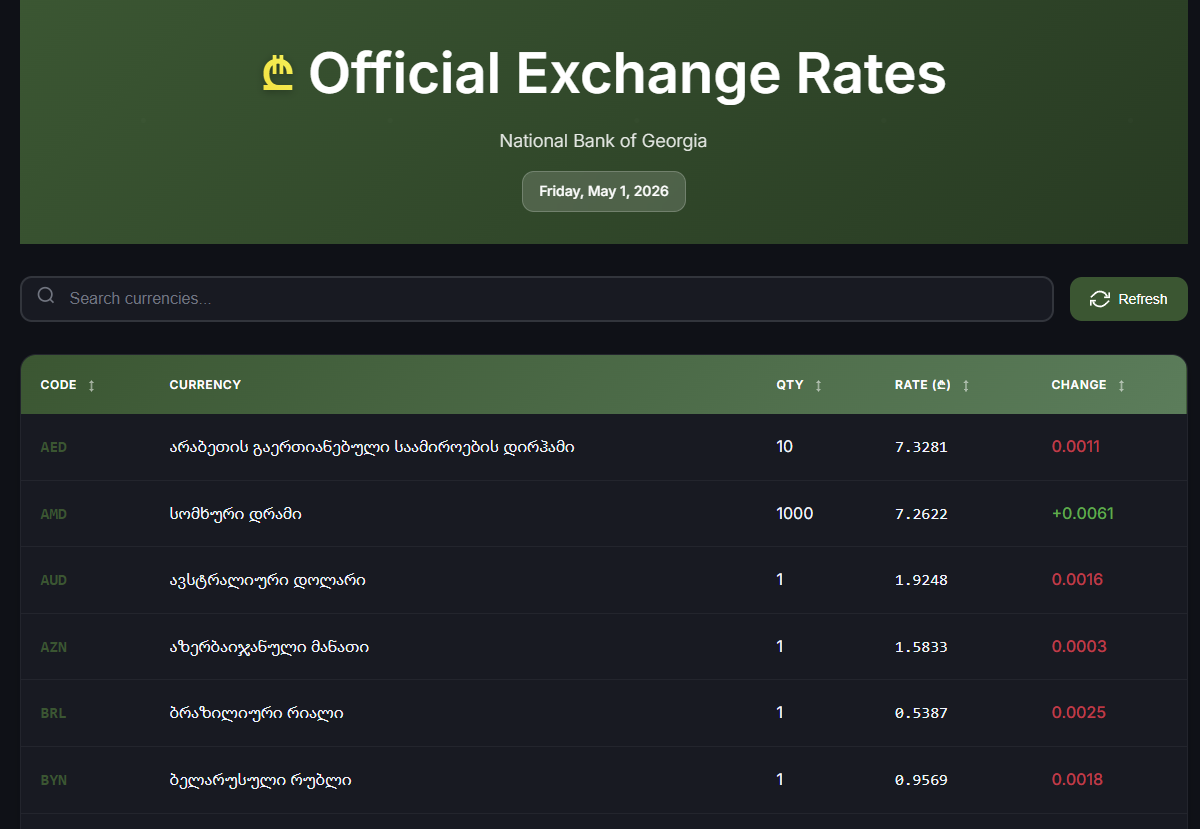Image resolution: width=1200 pixels, height=829 pixels.
Task: Click the currency name in the AED row
Action: coord(372,447)
